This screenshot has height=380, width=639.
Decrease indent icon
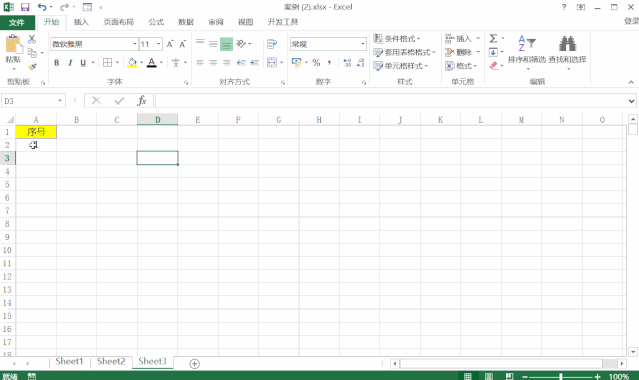click(241, 62)
